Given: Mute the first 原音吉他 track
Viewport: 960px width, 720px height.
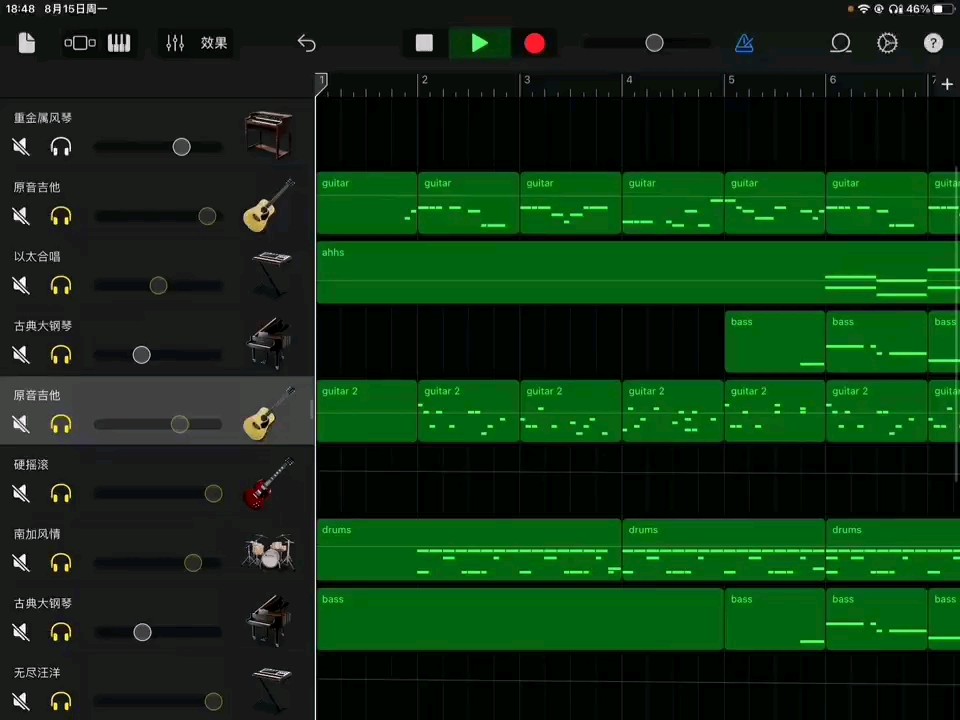Looking at the screenshot, I should 21,216.
